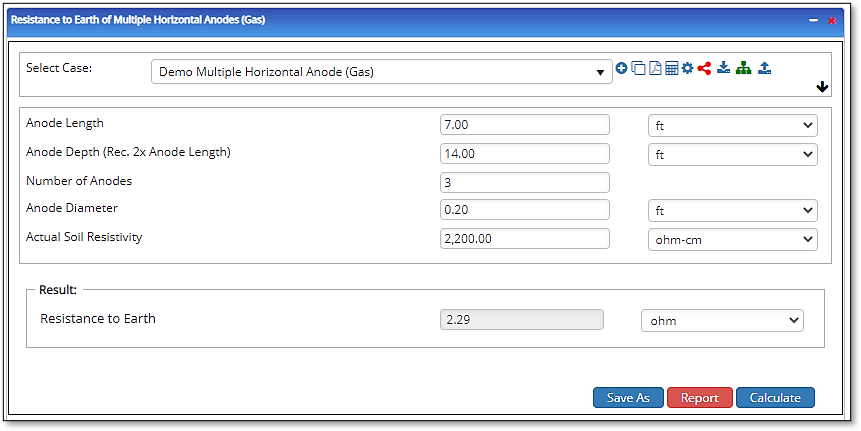Viewport: 861px width, 431px height.
Task: Click the upload icon in the toolbar
Action: point(764,69)
